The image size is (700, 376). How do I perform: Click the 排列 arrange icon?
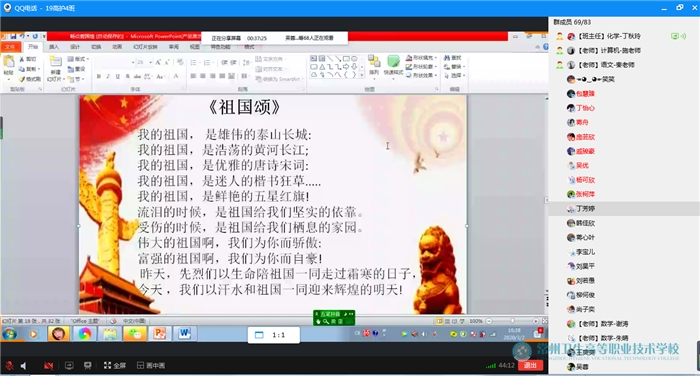pyautogui.click(x=374, y=65)
